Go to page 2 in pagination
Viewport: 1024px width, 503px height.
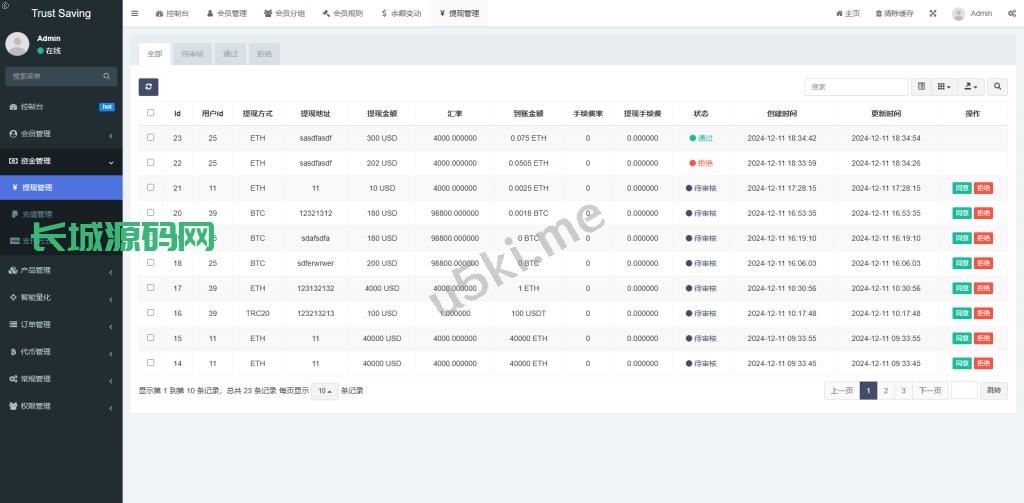point(886,390)
